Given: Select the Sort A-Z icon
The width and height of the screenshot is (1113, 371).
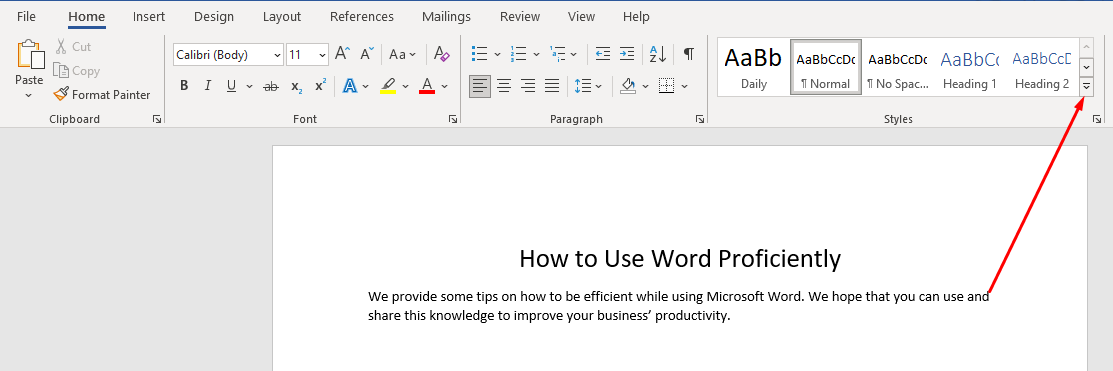Looking at the screenshot, I should click(658, 54).
